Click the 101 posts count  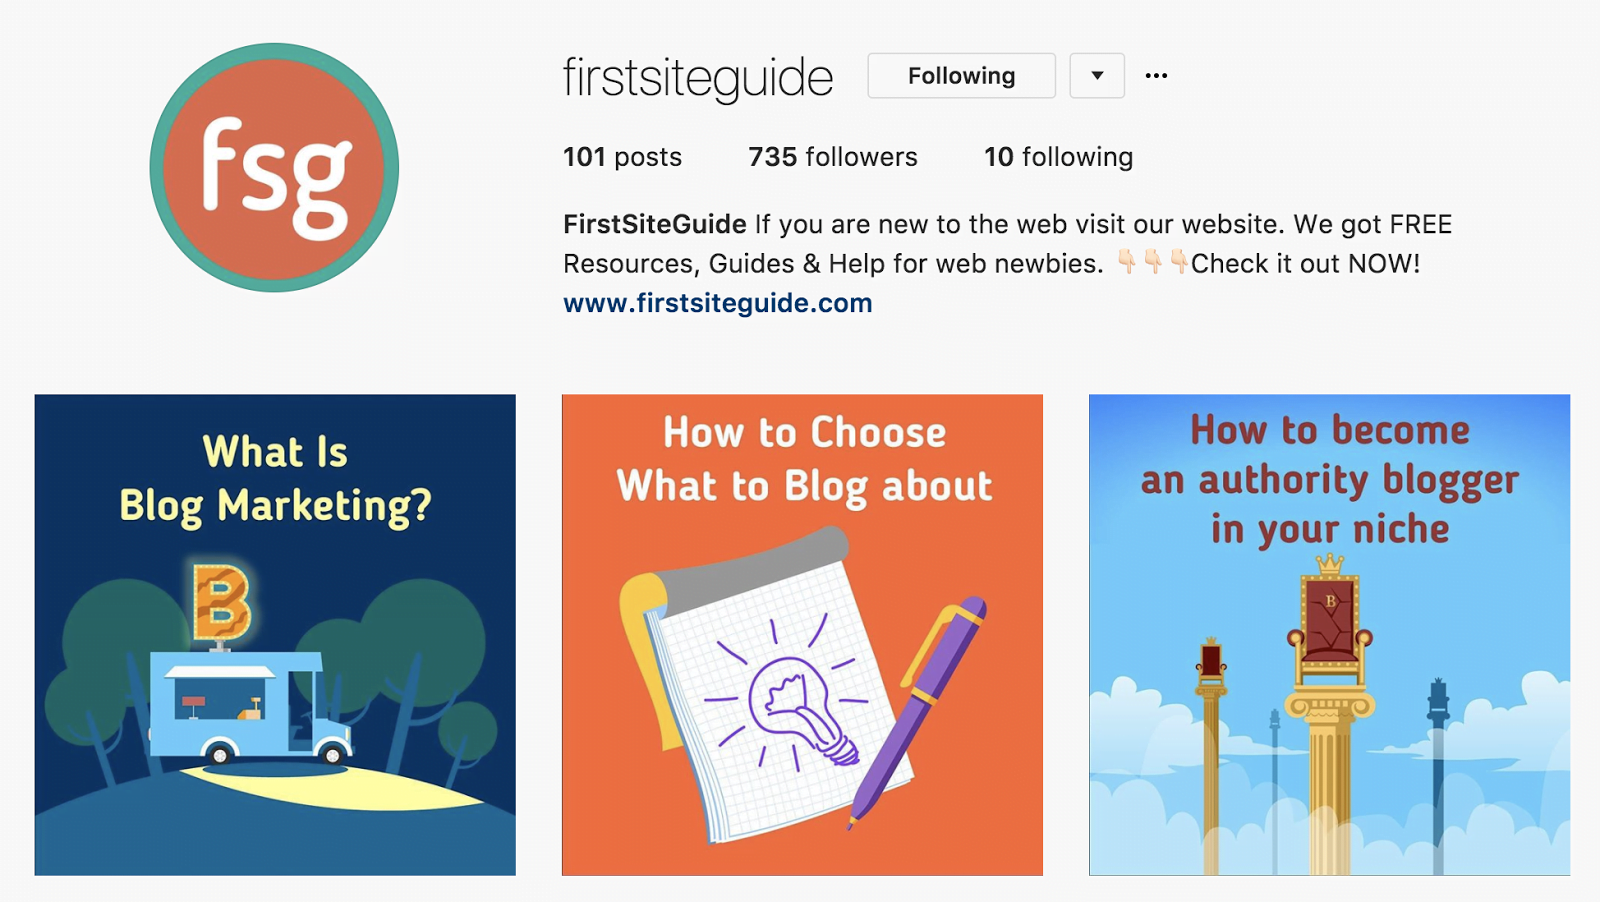622,157
